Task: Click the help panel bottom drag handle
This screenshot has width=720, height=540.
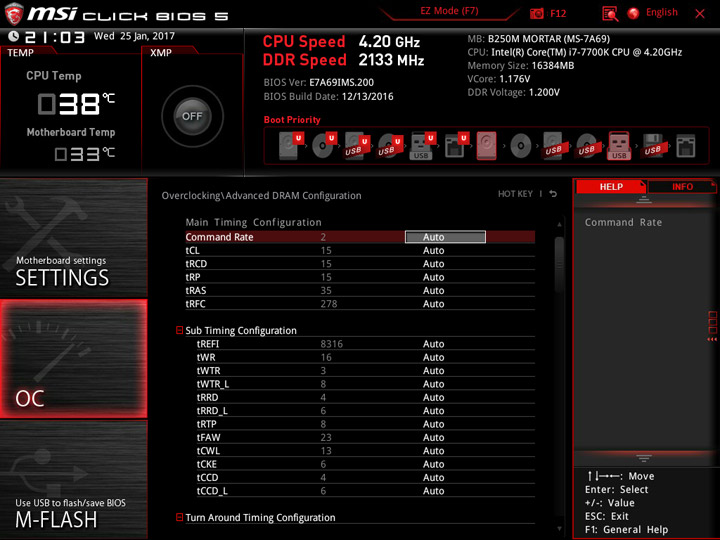Action: [x=644, y=458]
